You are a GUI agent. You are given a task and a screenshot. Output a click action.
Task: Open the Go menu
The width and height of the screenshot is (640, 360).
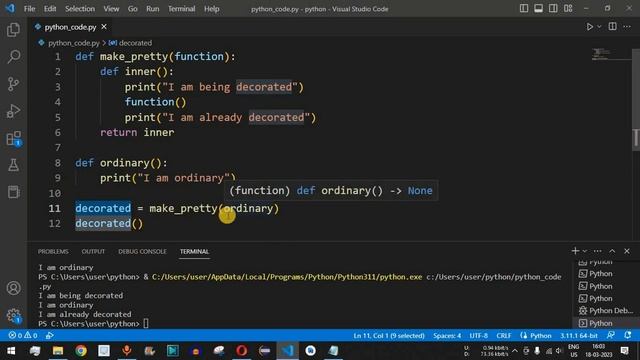click(x=133, y=9)
